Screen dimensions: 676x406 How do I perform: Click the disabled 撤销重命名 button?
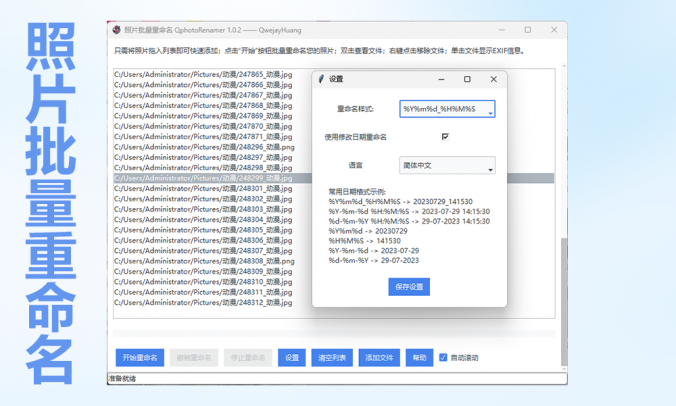[x=194, y=357]
